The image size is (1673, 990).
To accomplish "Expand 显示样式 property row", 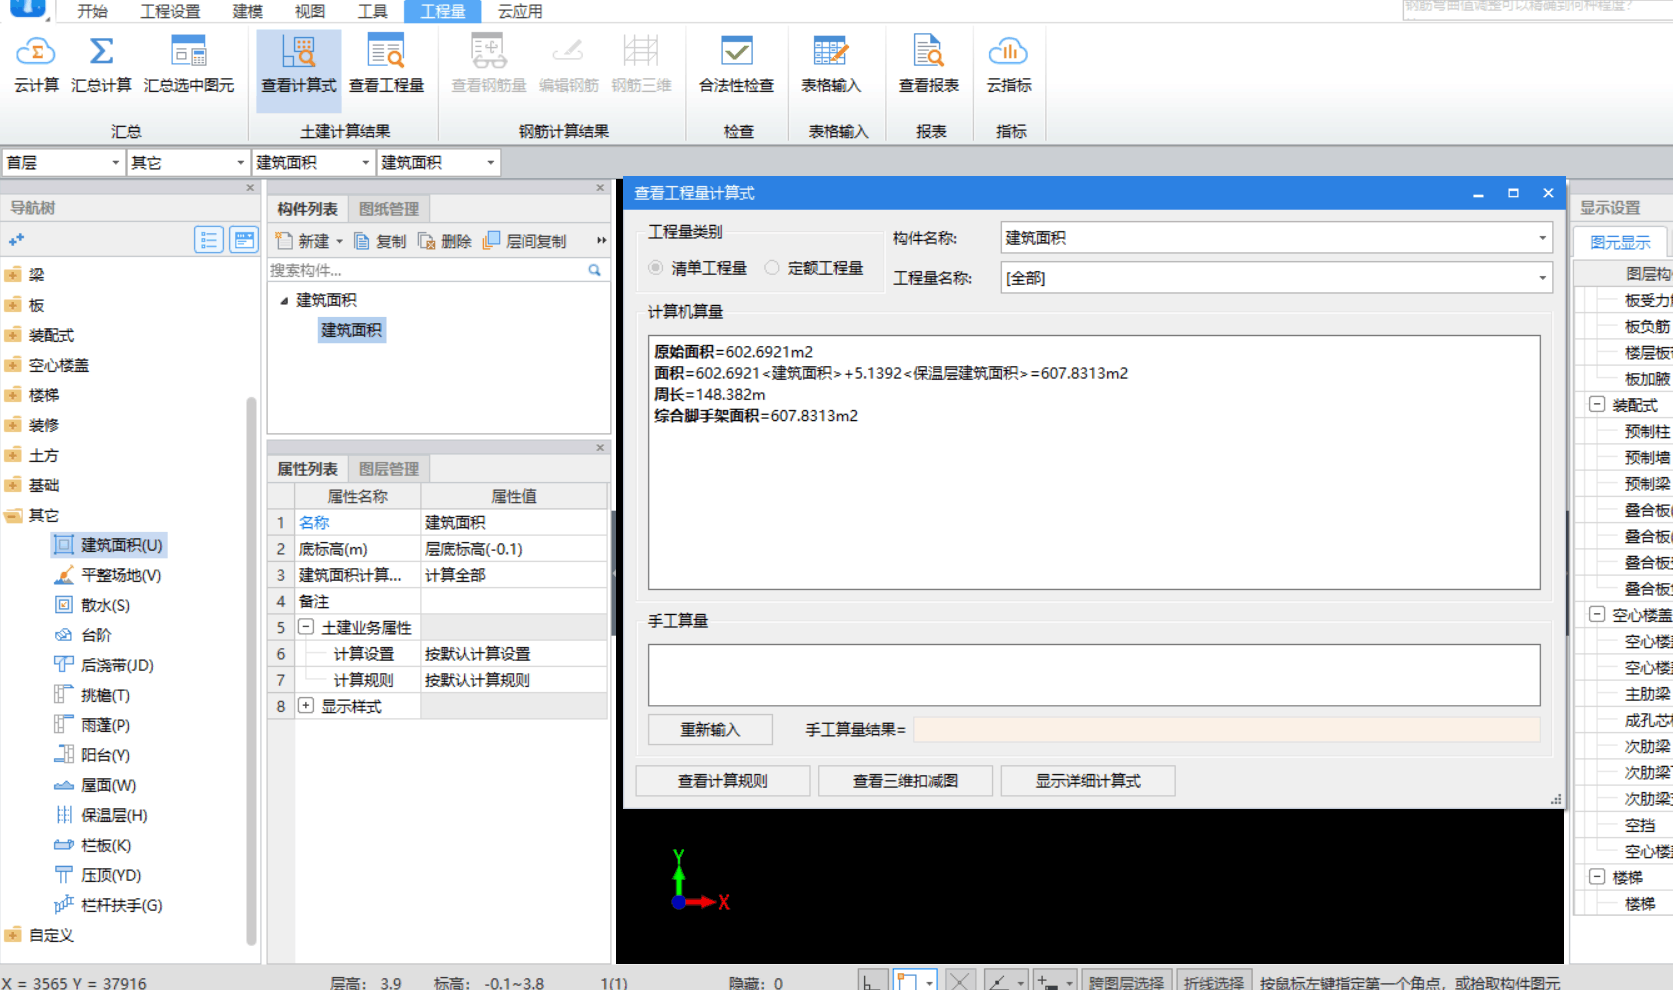I will pos(306,706).
